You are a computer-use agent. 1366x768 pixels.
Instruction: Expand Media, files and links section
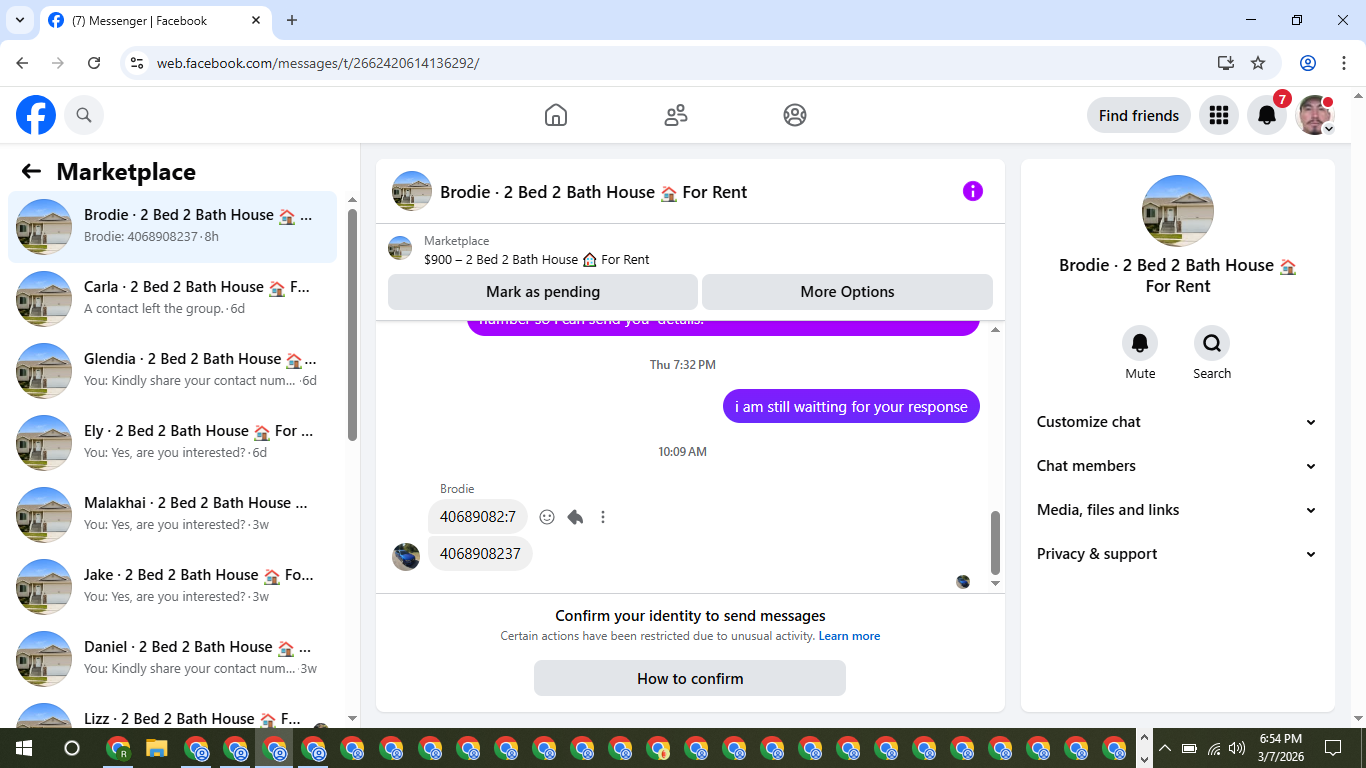[1177, 510]
